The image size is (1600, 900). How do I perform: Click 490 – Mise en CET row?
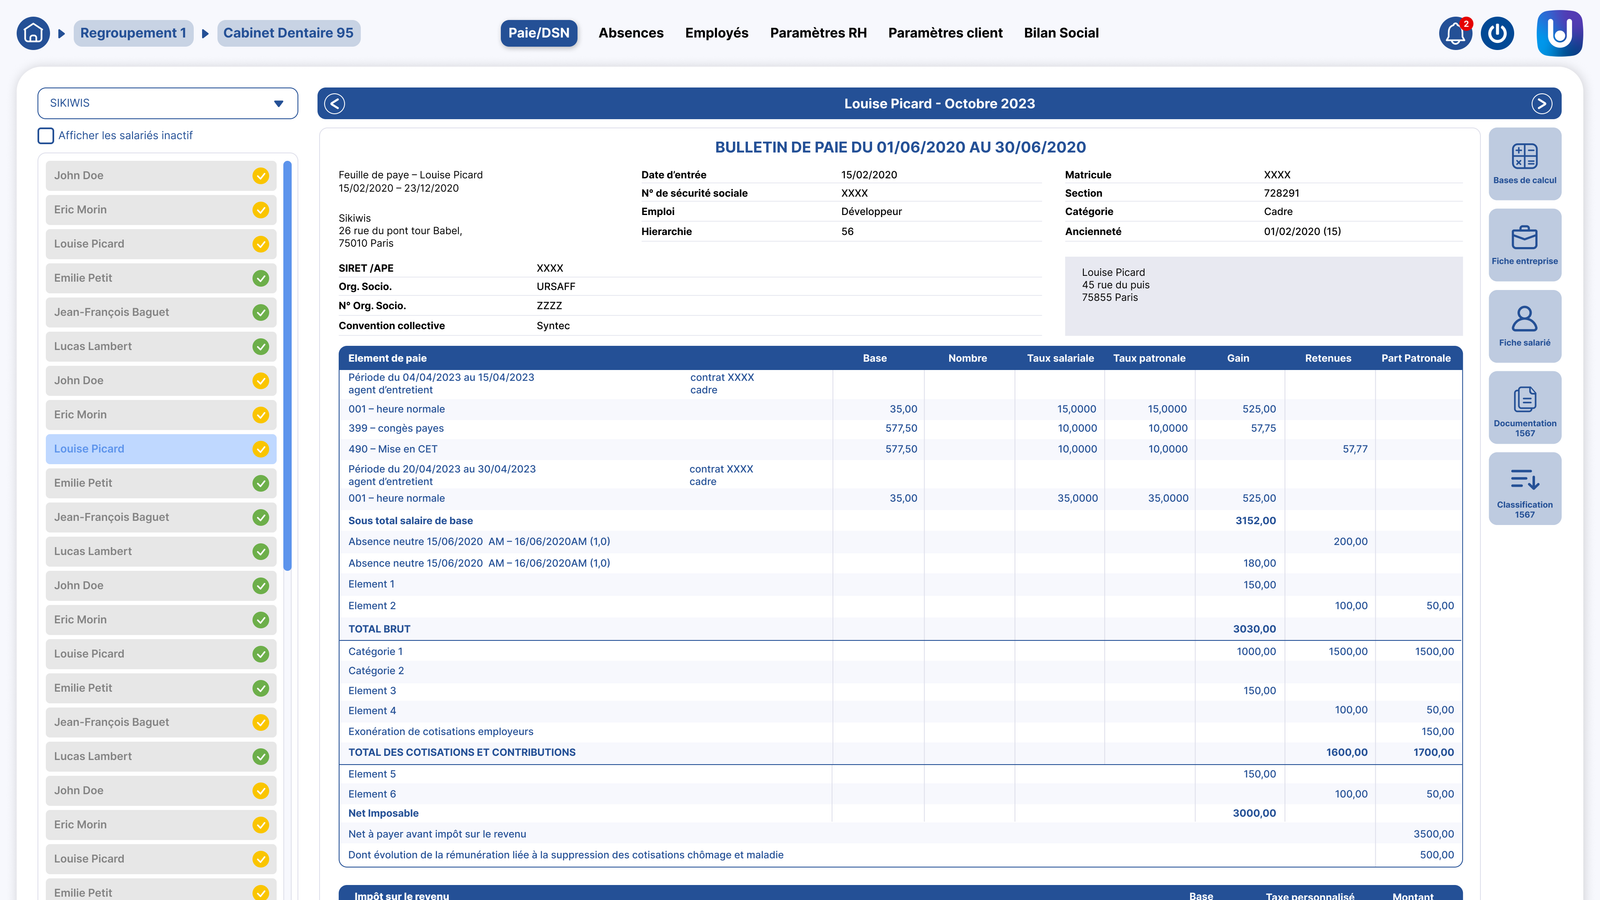coord(900,450)
